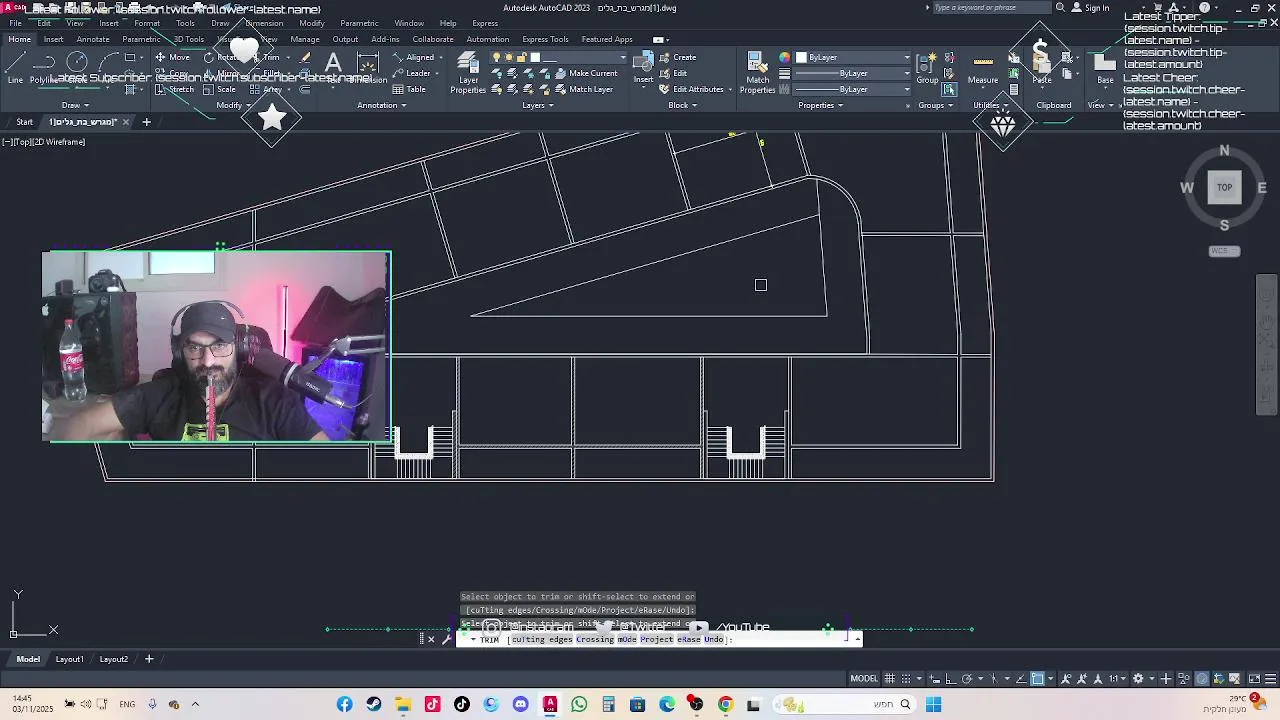Select the Line tool
Image resolution: width=1280 pixels, height=720 pixels.
15,68
